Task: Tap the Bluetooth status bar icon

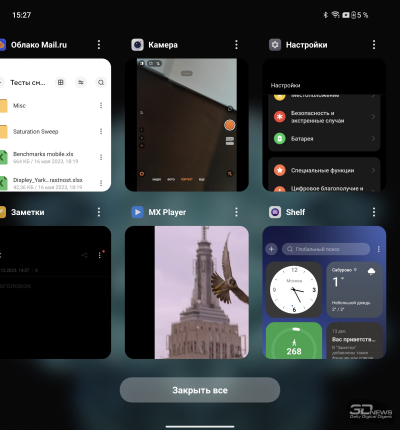Action: click(326, 15)
